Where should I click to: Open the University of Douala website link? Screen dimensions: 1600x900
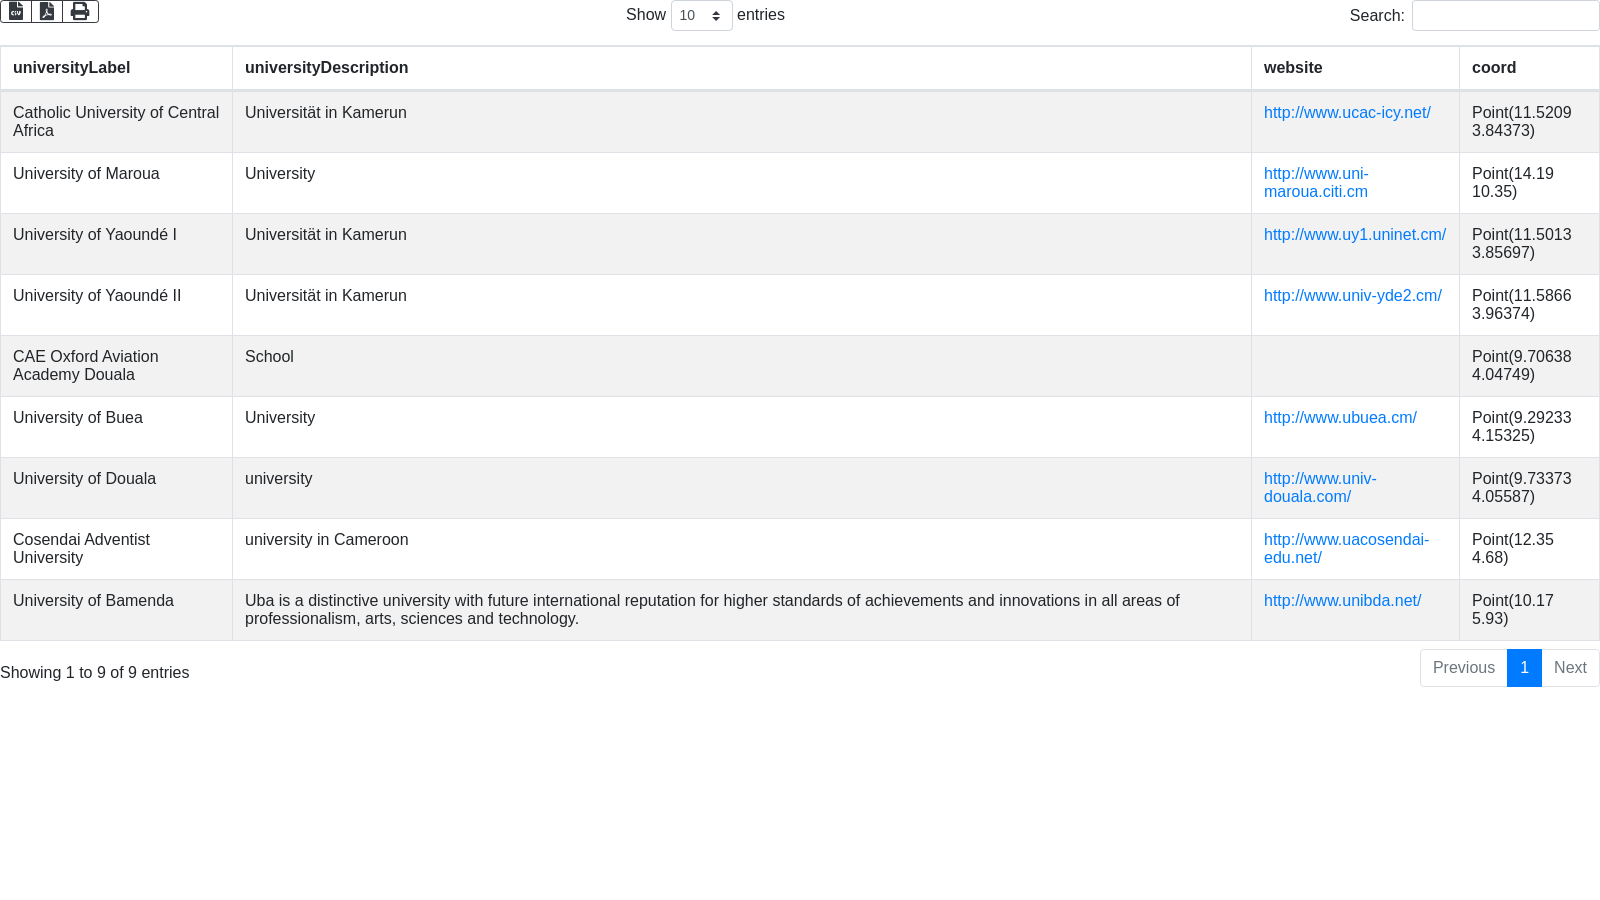pyautogui.click(x=1319, y=487)
